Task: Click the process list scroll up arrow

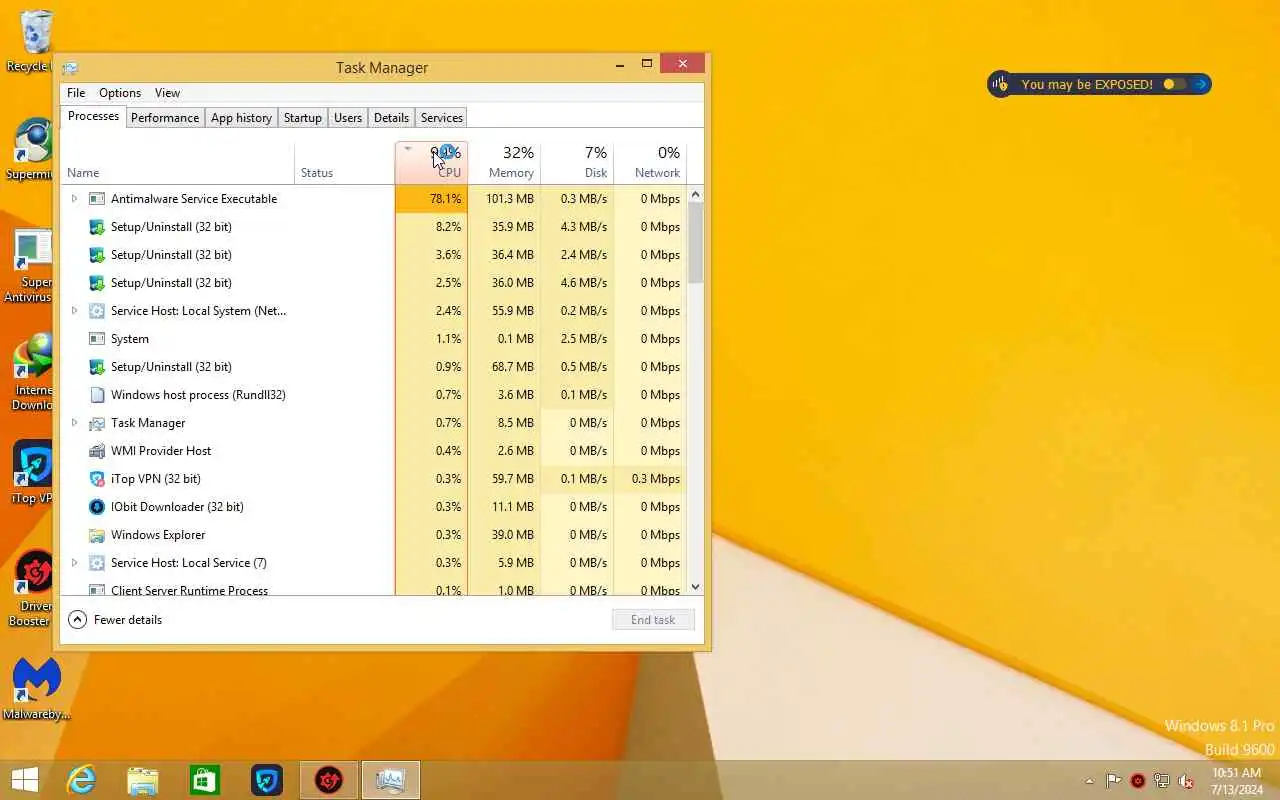Action: click(x=696, y=194)
